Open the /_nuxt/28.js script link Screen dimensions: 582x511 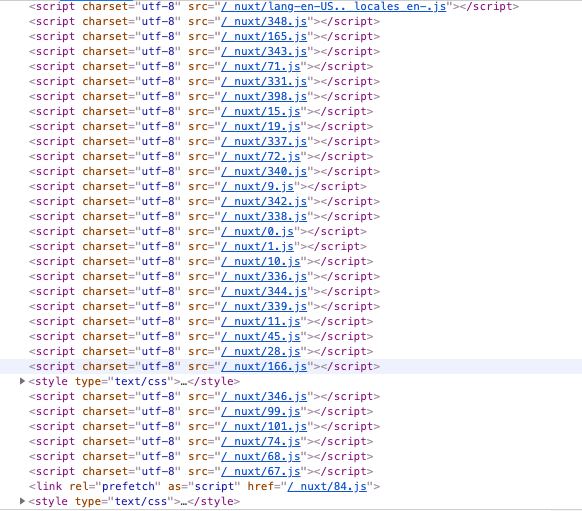[261, 351]
